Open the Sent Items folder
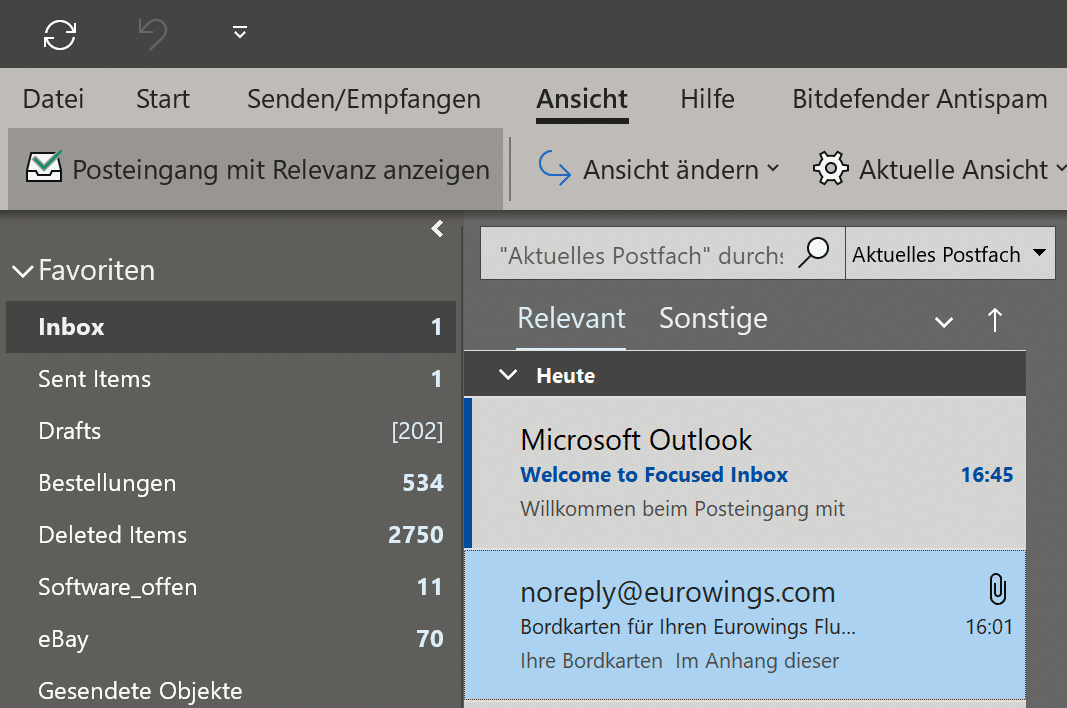This screenshot has width=1067, height=708. (231, 379)
